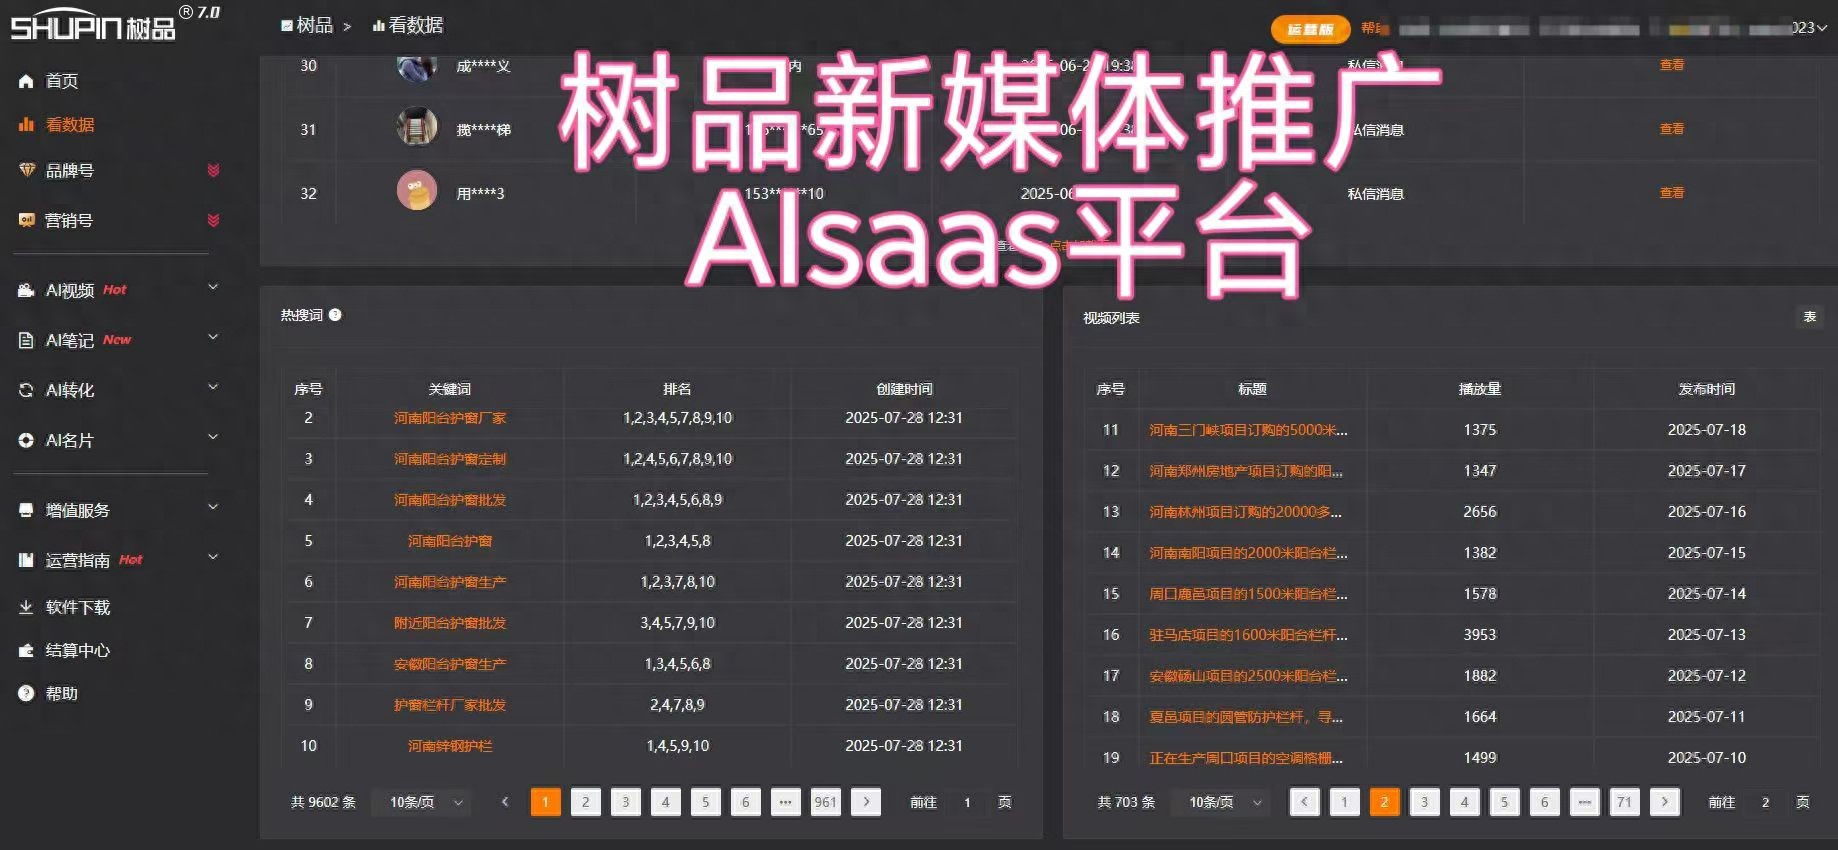Open the account dropdown arrow at top right
1838x850 pixels.
(x=1821, y=28)
